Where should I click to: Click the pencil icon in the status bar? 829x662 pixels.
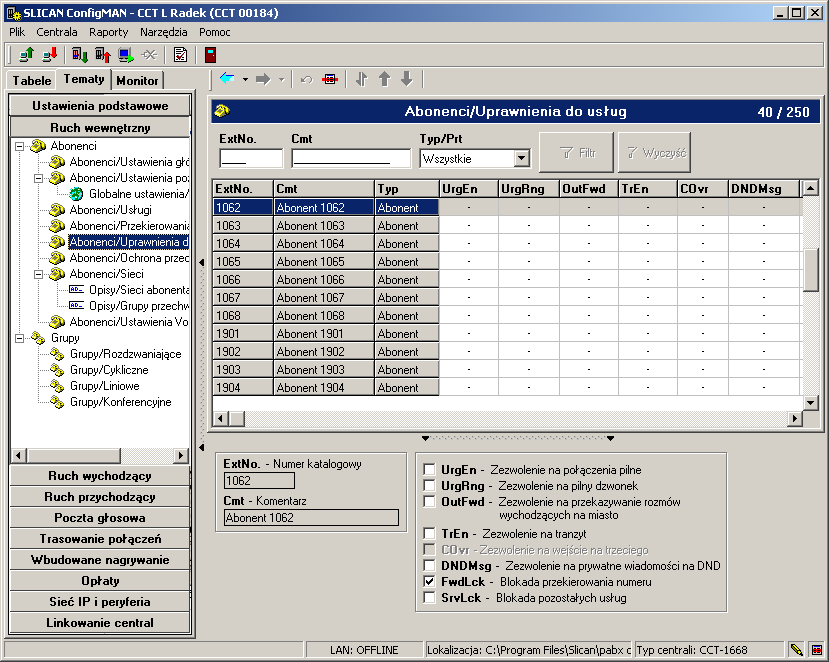796,649
